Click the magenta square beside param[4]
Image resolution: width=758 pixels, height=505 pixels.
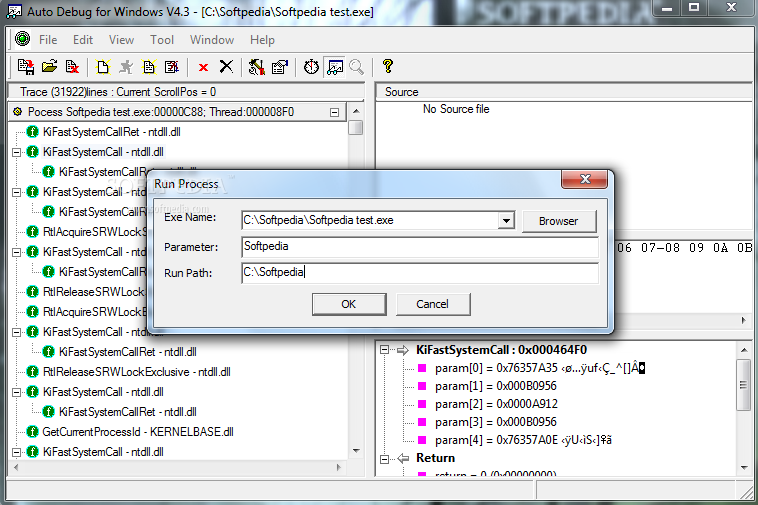tap(422, 440)
